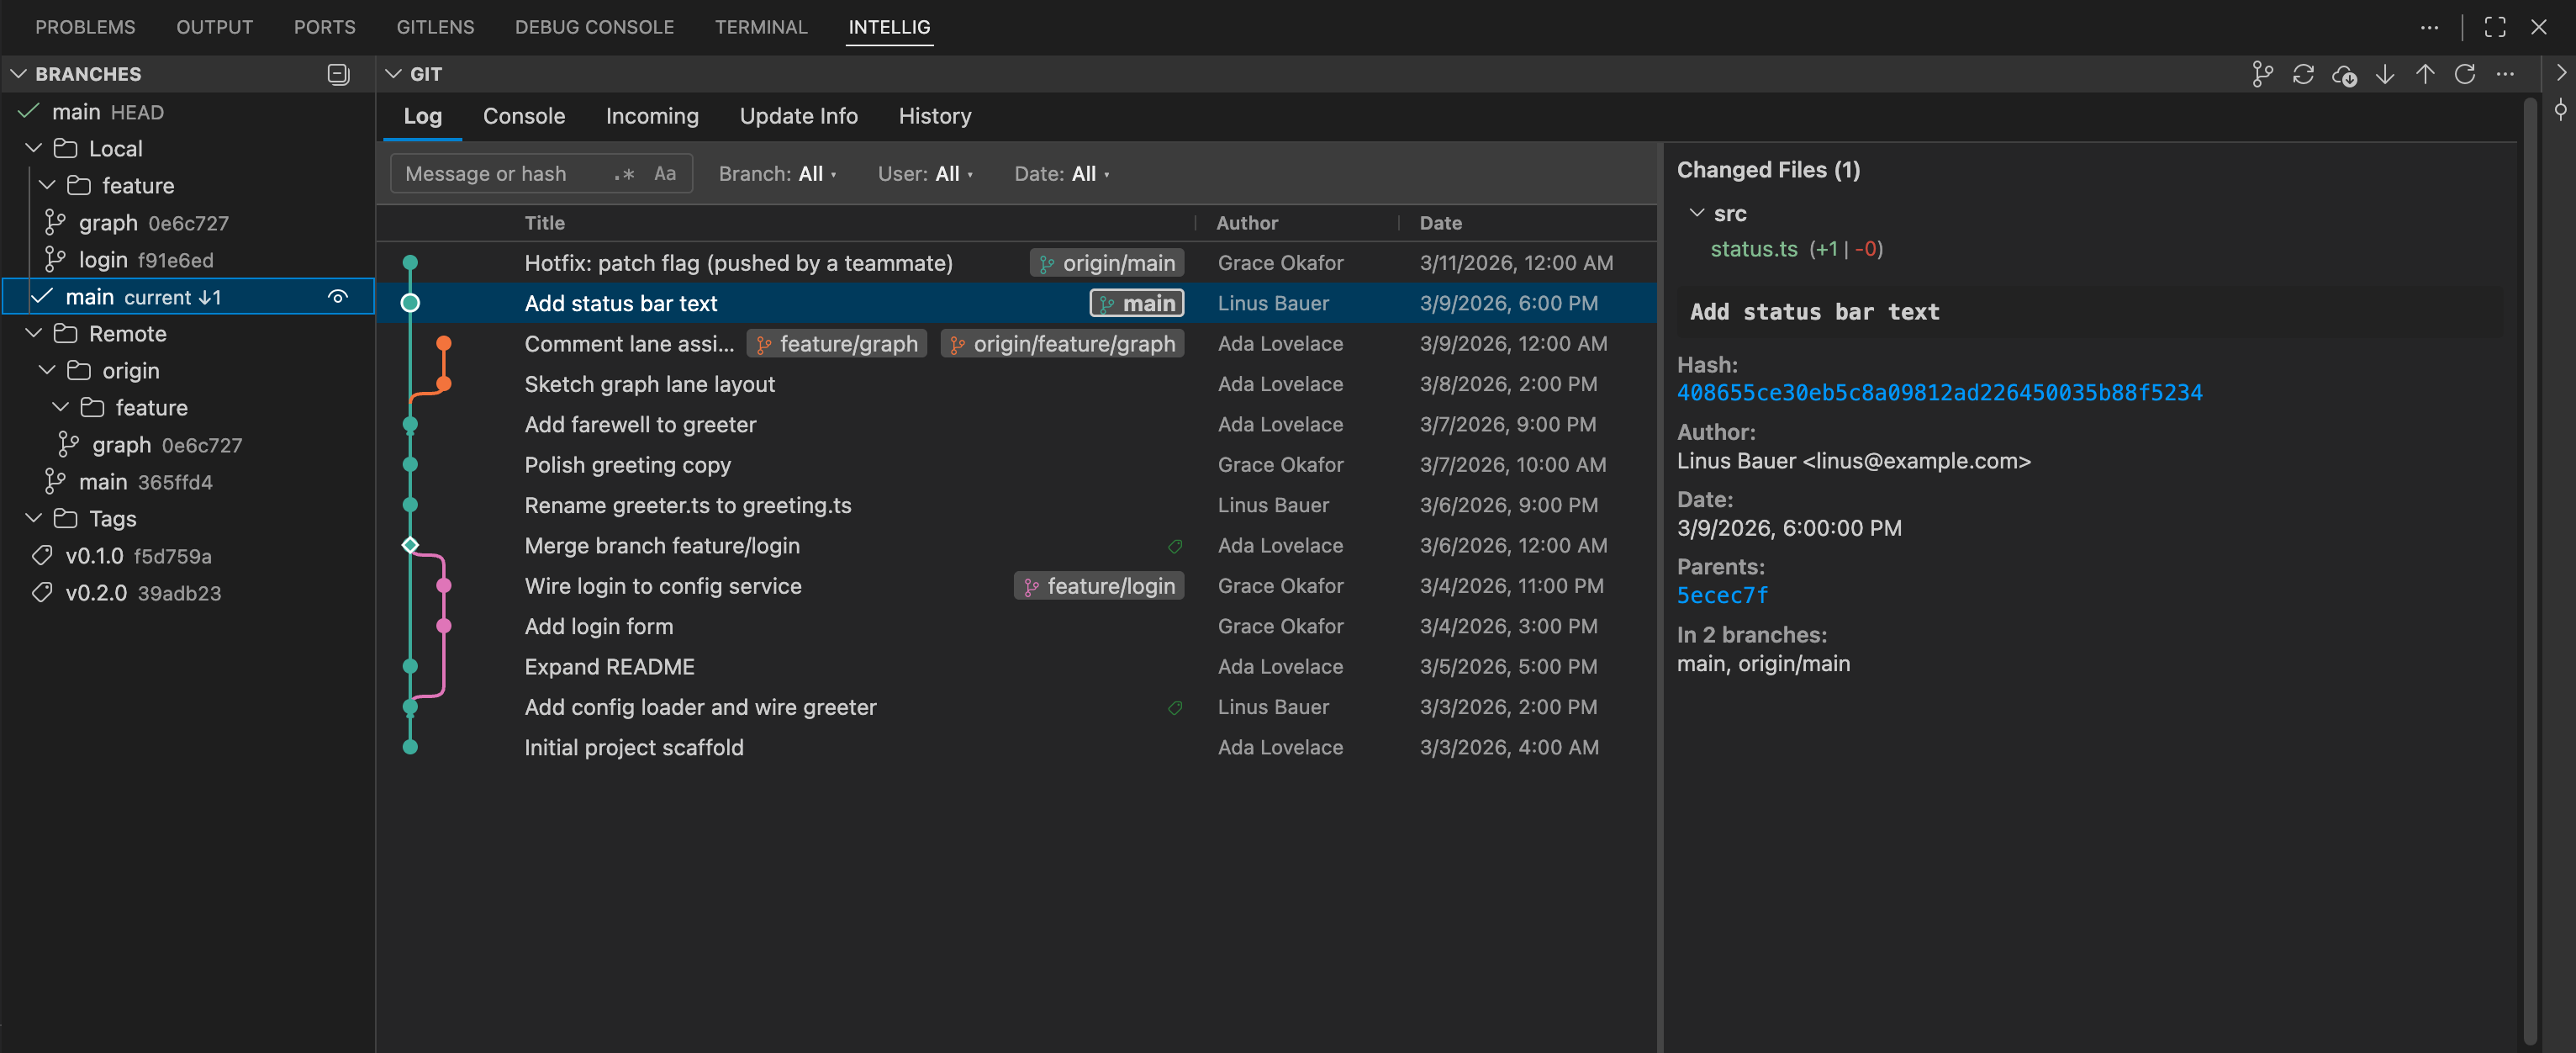The image size is (2576, 1053).
Task: Collapse the local feature folder
Action: 47,185
